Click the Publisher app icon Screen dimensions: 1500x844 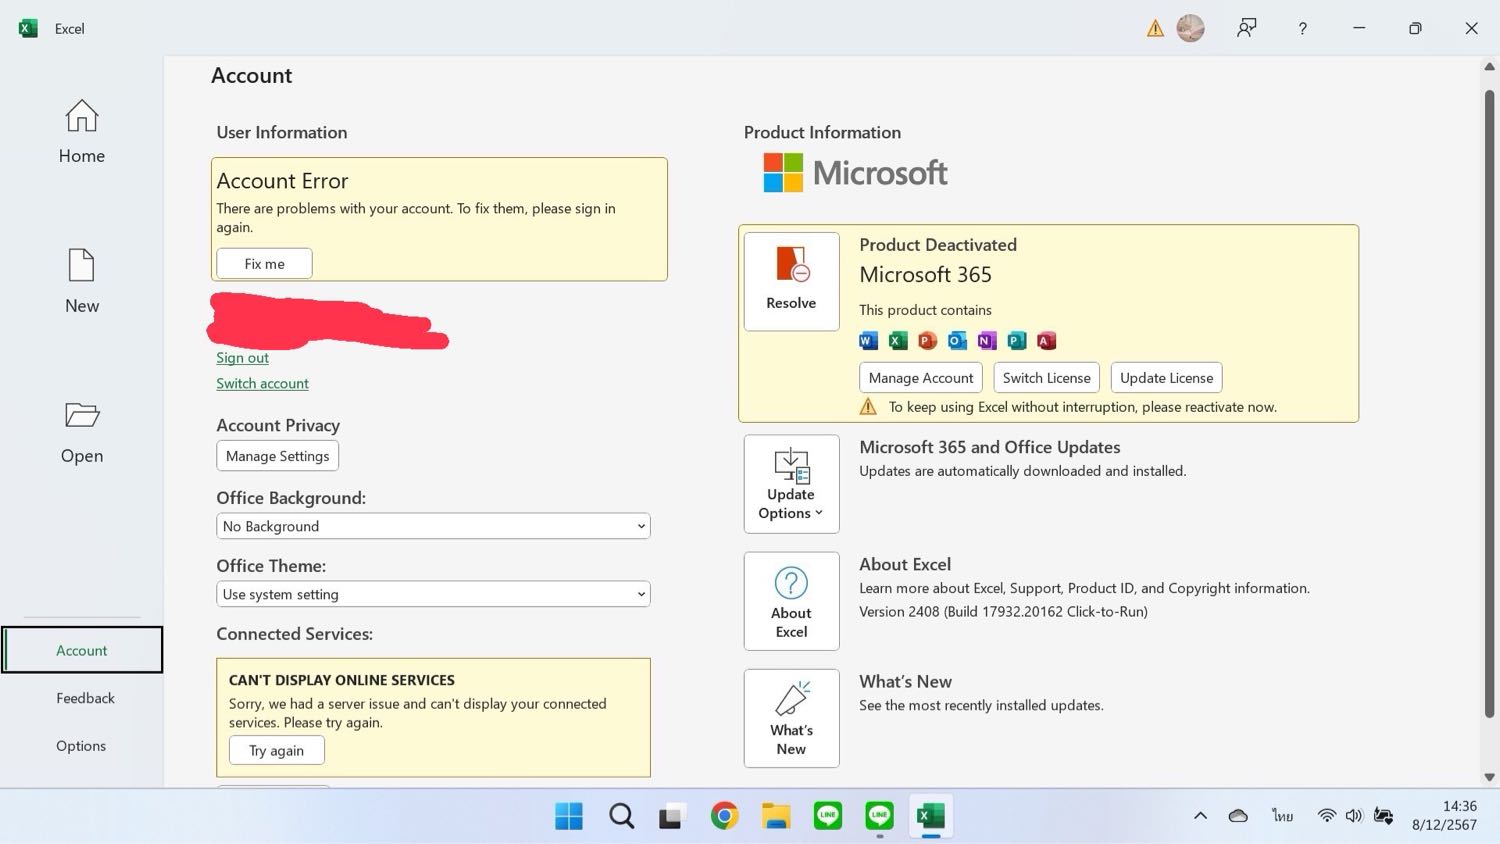pos(1017,341)
